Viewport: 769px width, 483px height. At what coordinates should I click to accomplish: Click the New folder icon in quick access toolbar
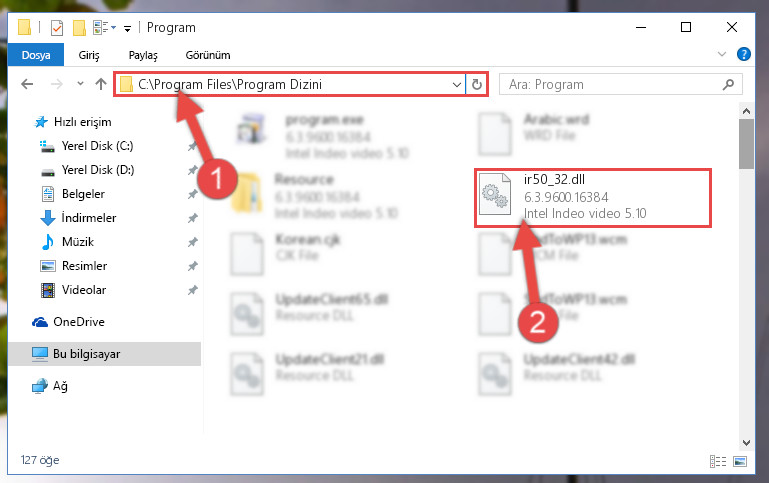[79, 28]
